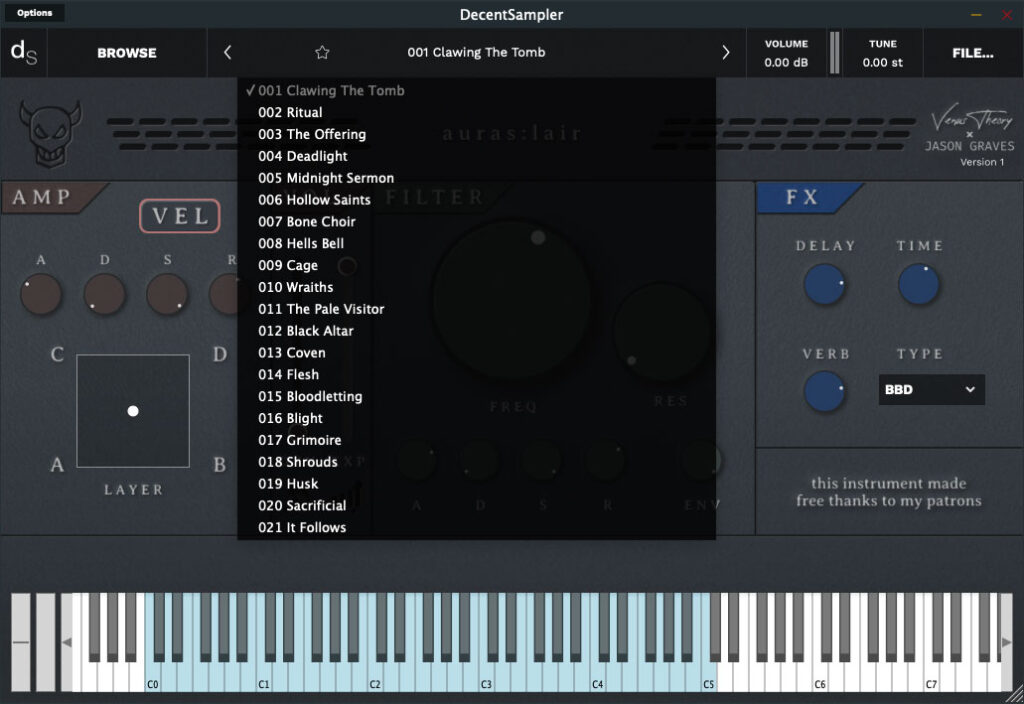
Task: Select preset 008 Hells Bell
Action: (x=477, y=244)
